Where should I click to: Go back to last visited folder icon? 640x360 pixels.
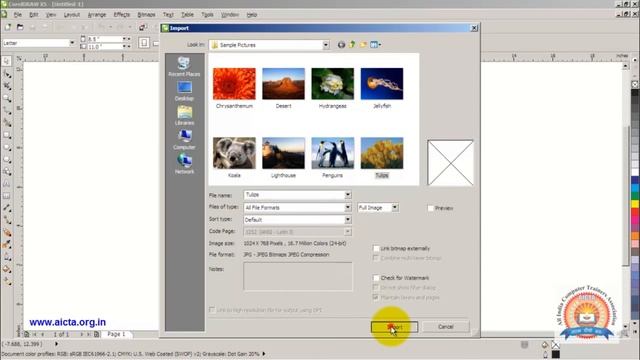pos(341,45)
